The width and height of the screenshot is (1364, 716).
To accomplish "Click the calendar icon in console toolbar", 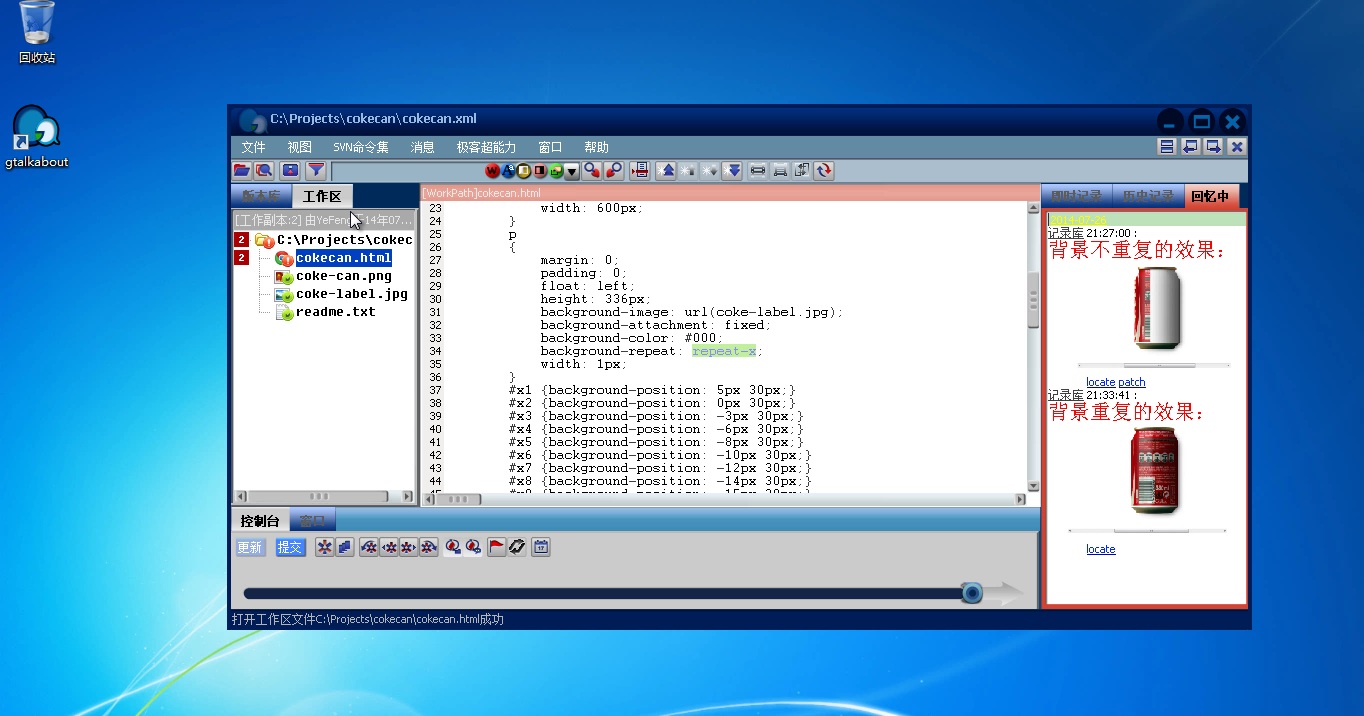I will pos(541,547).
